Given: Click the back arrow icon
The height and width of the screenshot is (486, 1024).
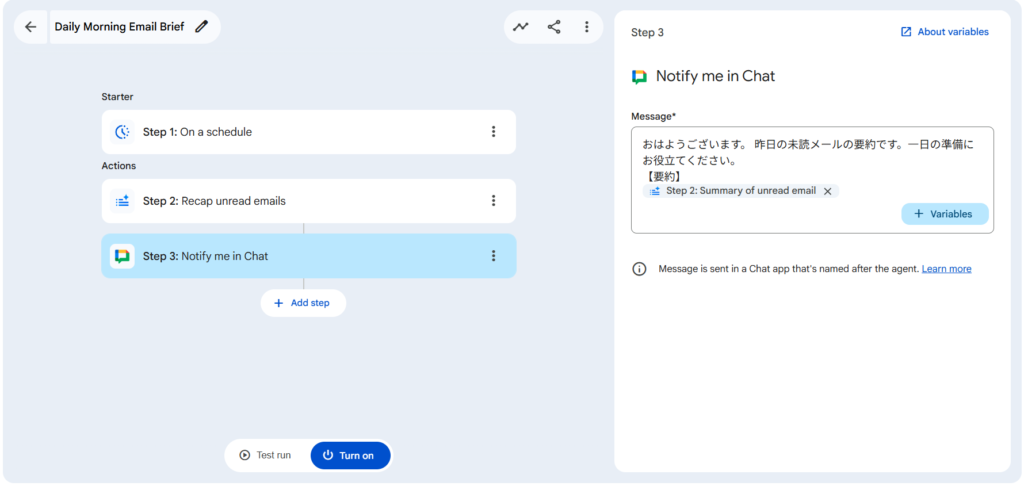Looking at the screenshot, I should click(x=30, y=27).
